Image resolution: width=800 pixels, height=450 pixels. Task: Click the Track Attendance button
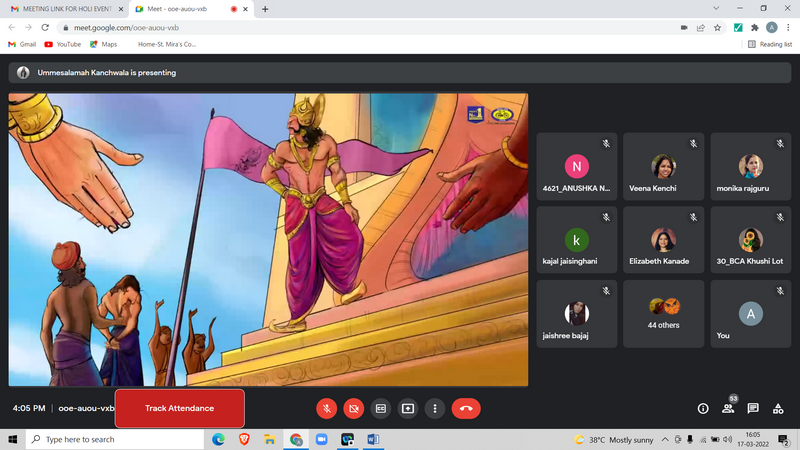tap(180, 408)
